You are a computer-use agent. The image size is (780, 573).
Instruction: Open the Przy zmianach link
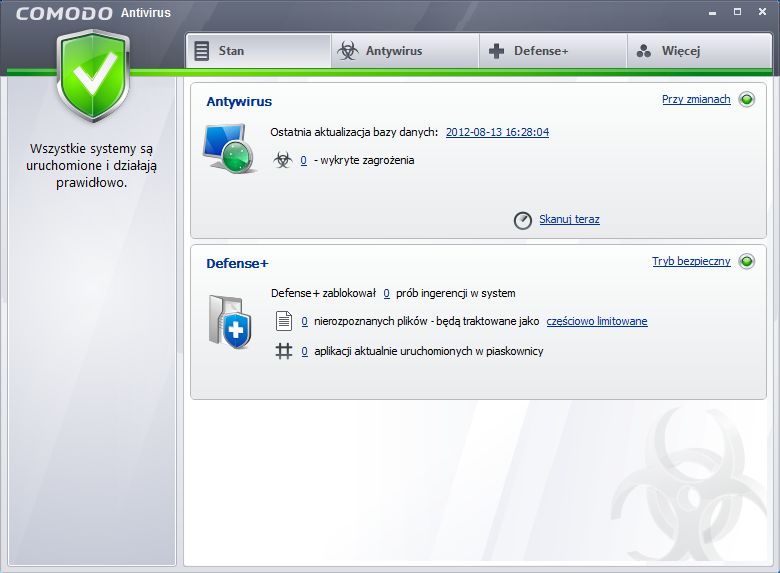(696, 99)
